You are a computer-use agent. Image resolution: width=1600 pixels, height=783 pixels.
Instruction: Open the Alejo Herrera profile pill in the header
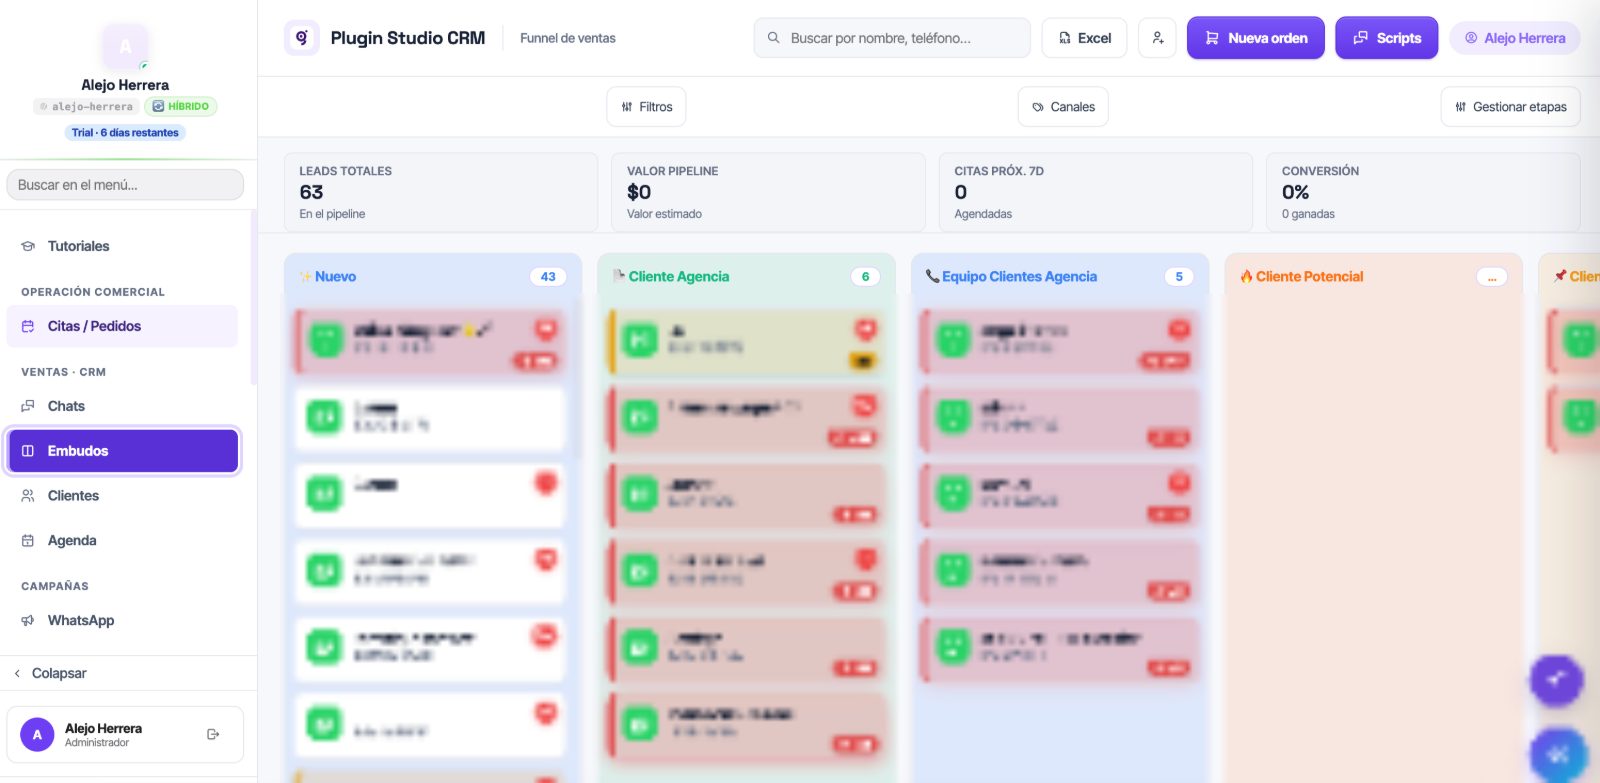pyautogui.click(x=1515, y=38)
